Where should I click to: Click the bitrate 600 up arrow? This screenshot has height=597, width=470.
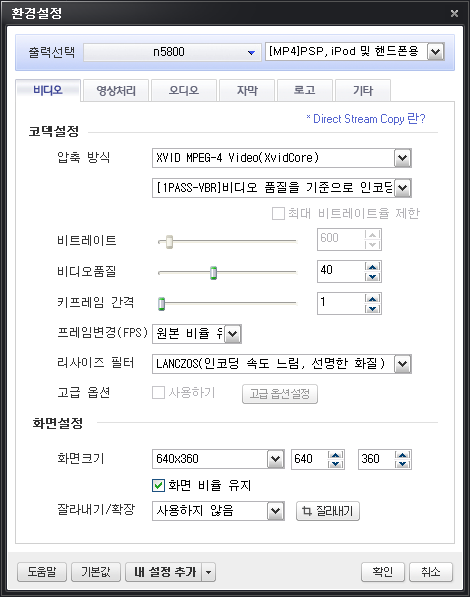[372, 235]
